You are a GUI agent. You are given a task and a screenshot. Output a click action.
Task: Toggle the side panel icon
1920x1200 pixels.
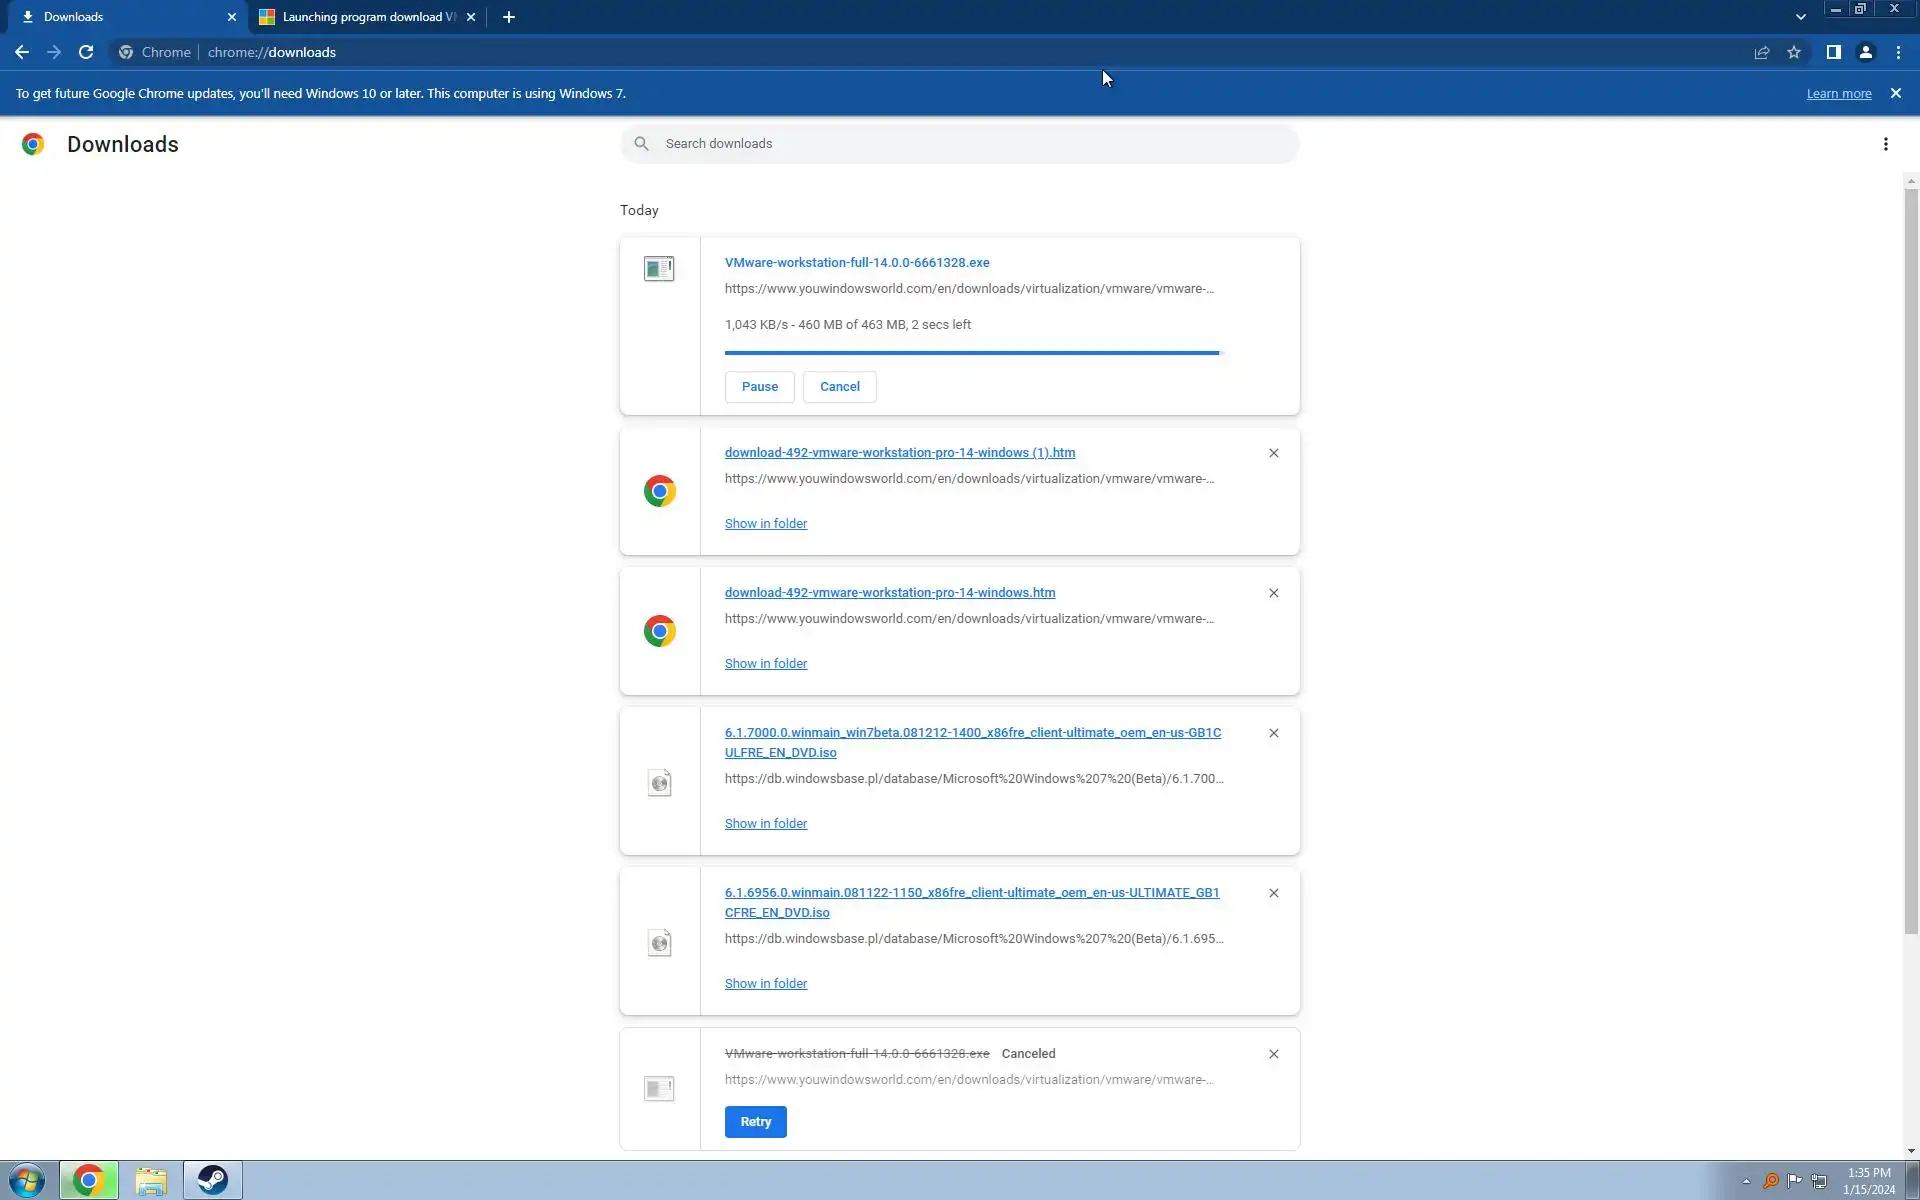1833,52
